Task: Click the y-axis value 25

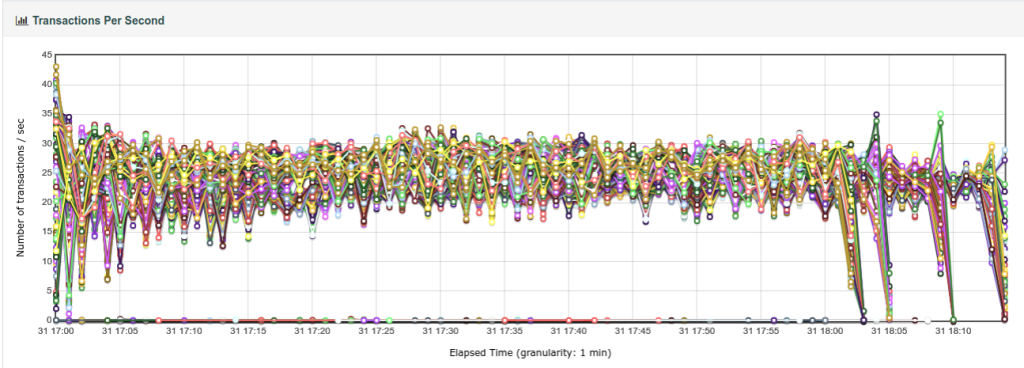Action: click(46, 173)
